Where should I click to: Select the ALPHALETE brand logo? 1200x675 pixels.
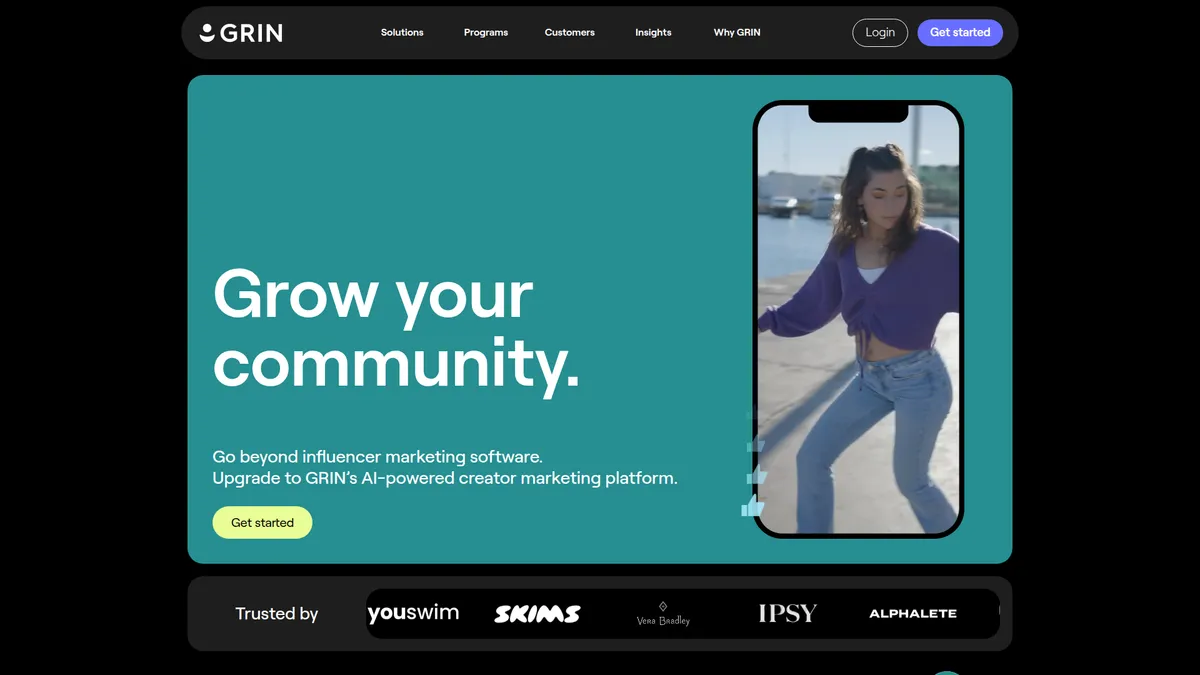click(x=913, y=614)
